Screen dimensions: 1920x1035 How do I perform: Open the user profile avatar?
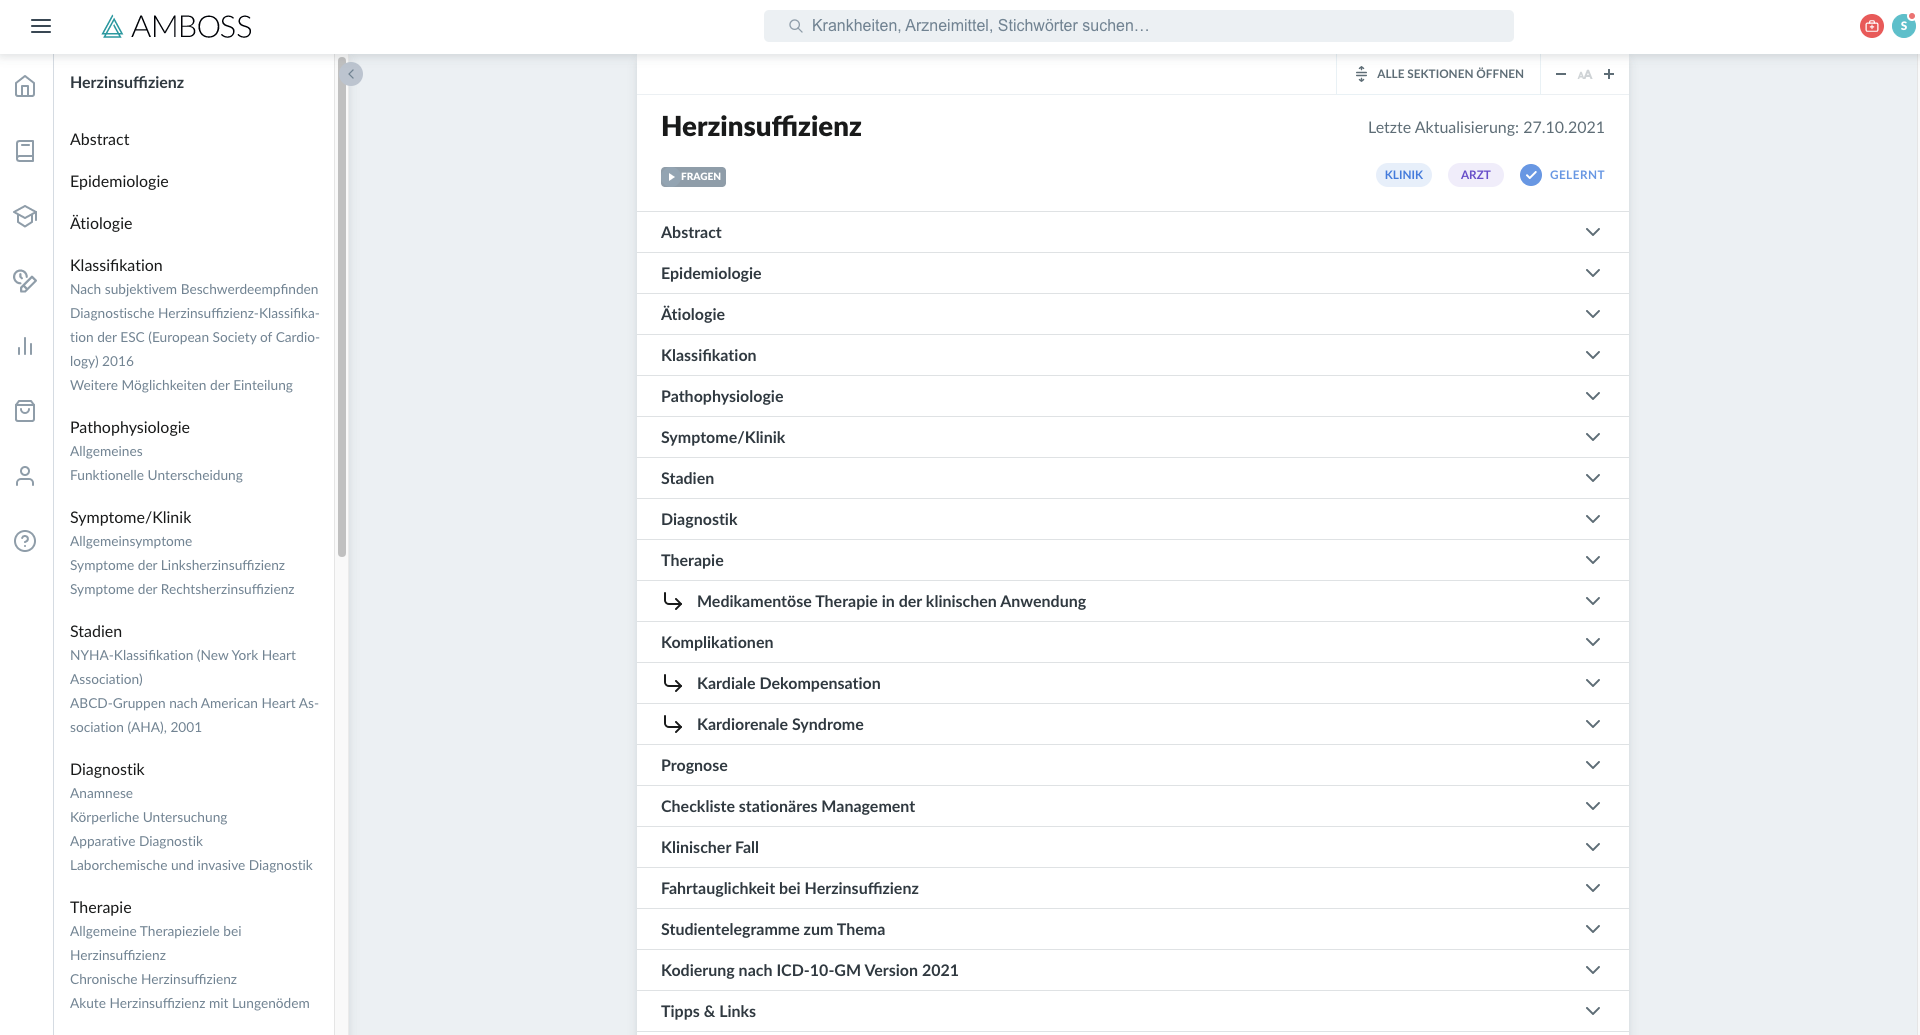click(1904, 26)
